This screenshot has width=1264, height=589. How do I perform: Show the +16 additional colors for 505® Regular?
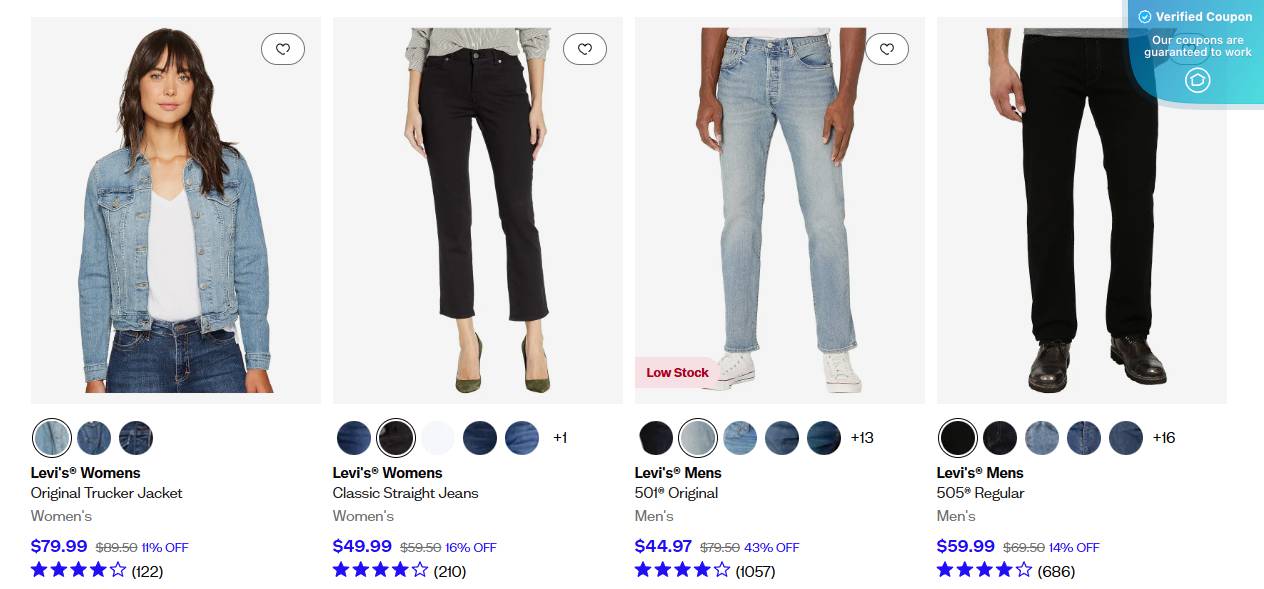tap(1164, 437)
